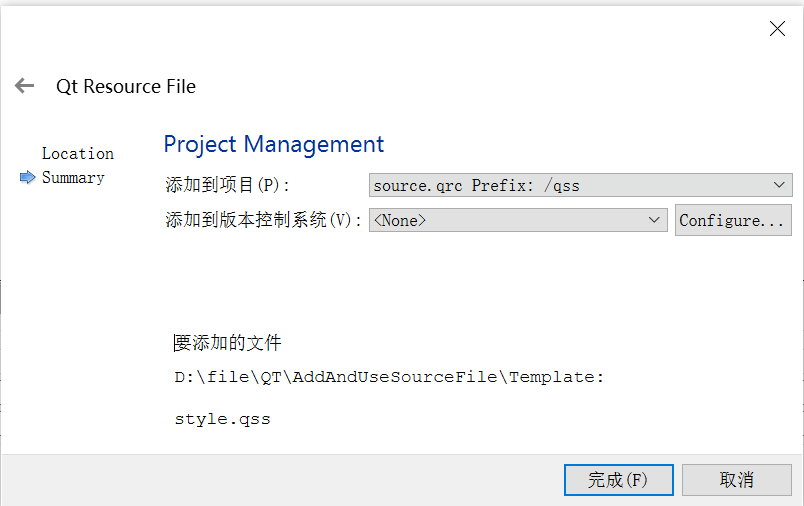This screenshot has width=804, height=506.
Task: Click the Qt Resource File title text
Action: (x=126, y=86)
